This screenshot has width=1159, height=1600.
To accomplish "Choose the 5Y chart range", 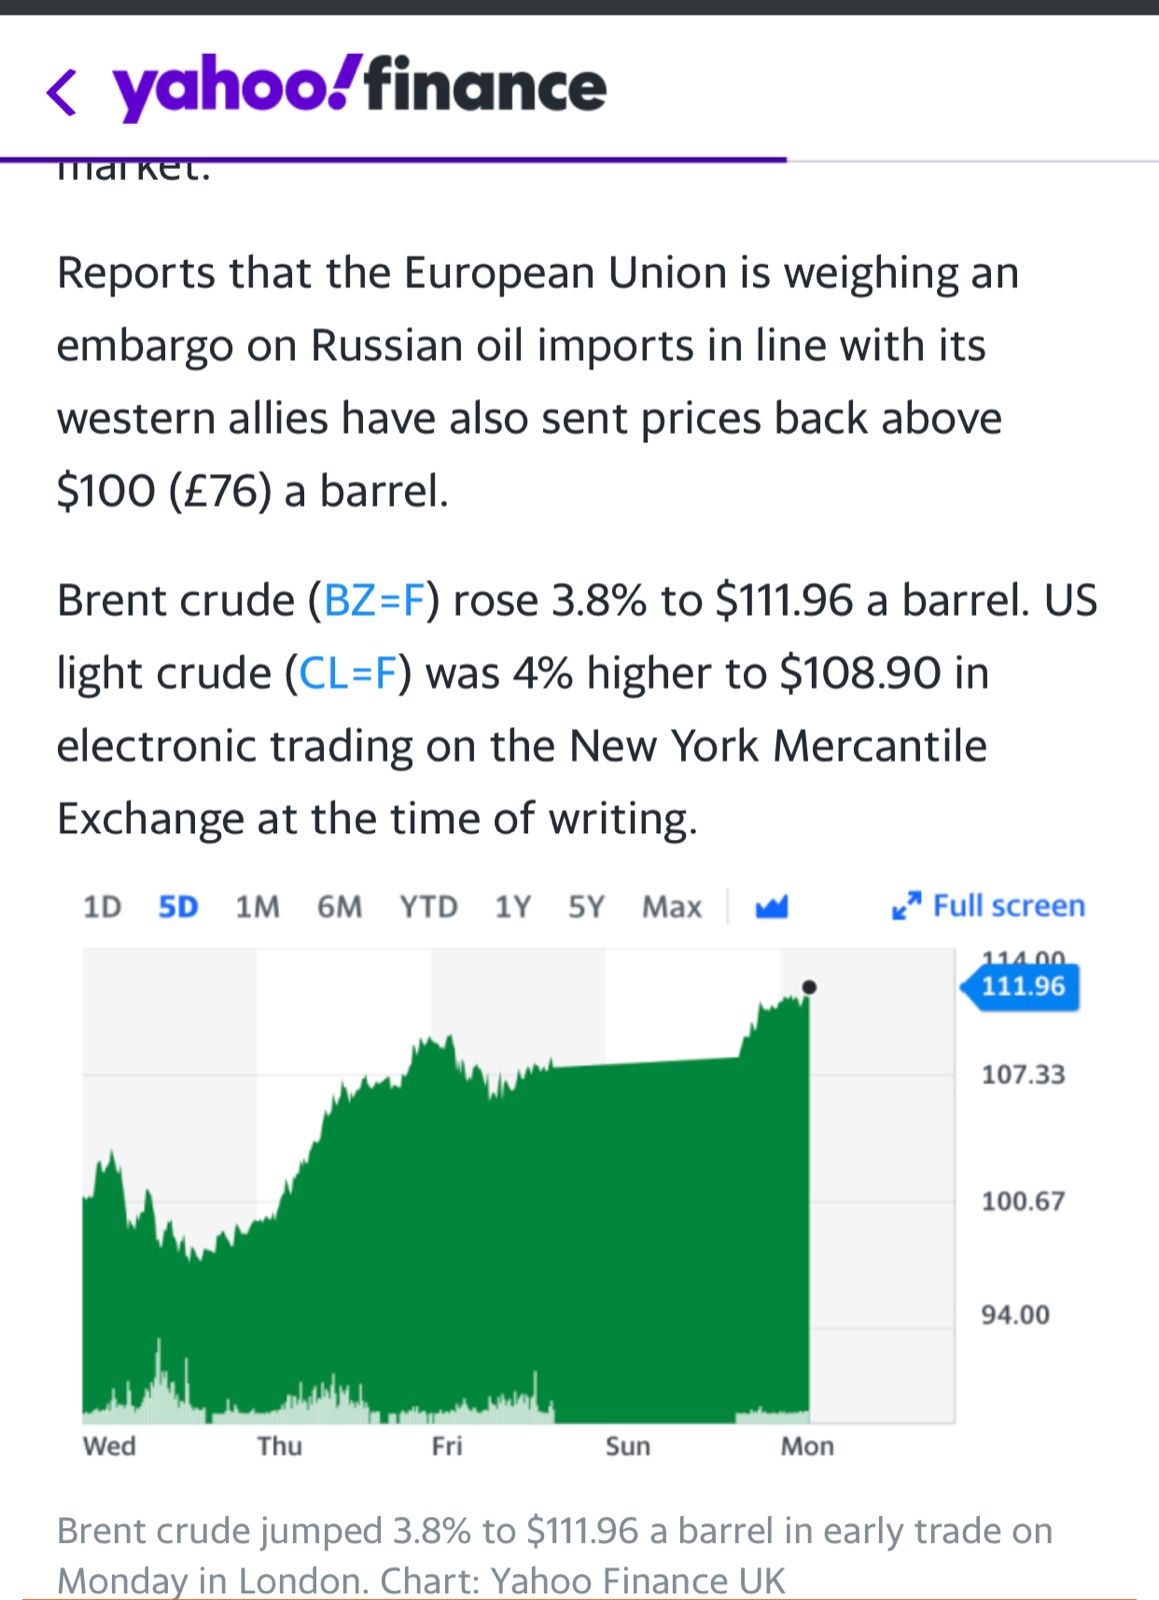I will pyautogui.click(x=586, y=906).
